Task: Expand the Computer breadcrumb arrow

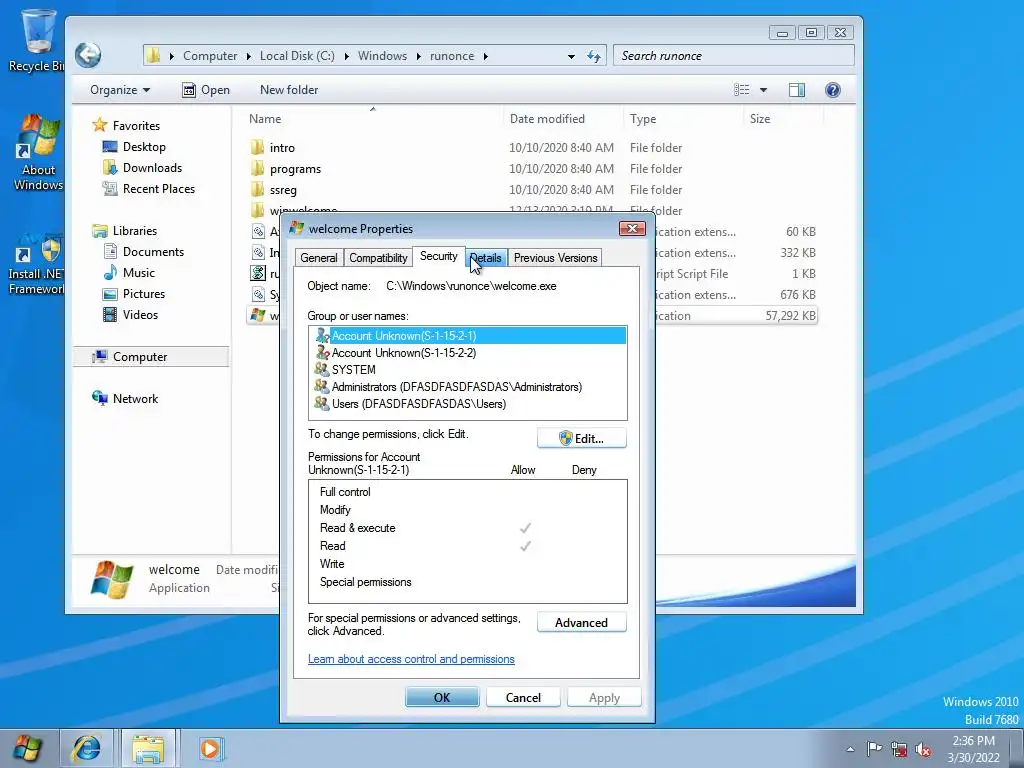Action: point(249,56)
